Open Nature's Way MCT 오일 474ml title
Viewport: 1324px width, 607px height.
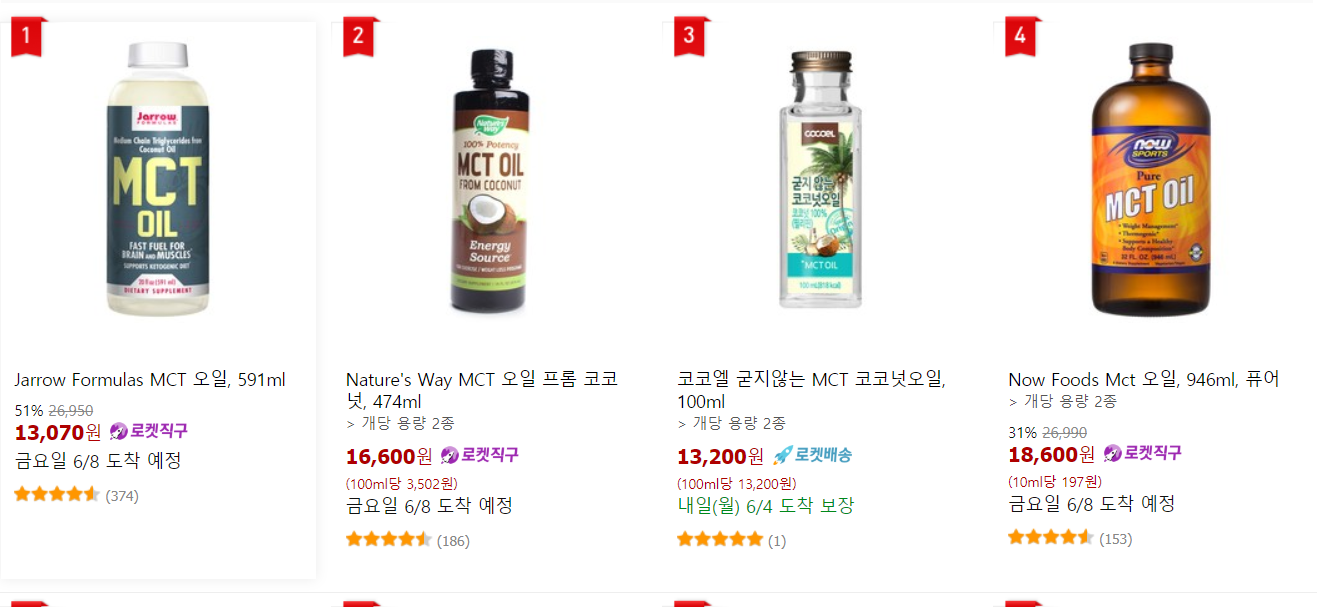(x=482, y=390)
